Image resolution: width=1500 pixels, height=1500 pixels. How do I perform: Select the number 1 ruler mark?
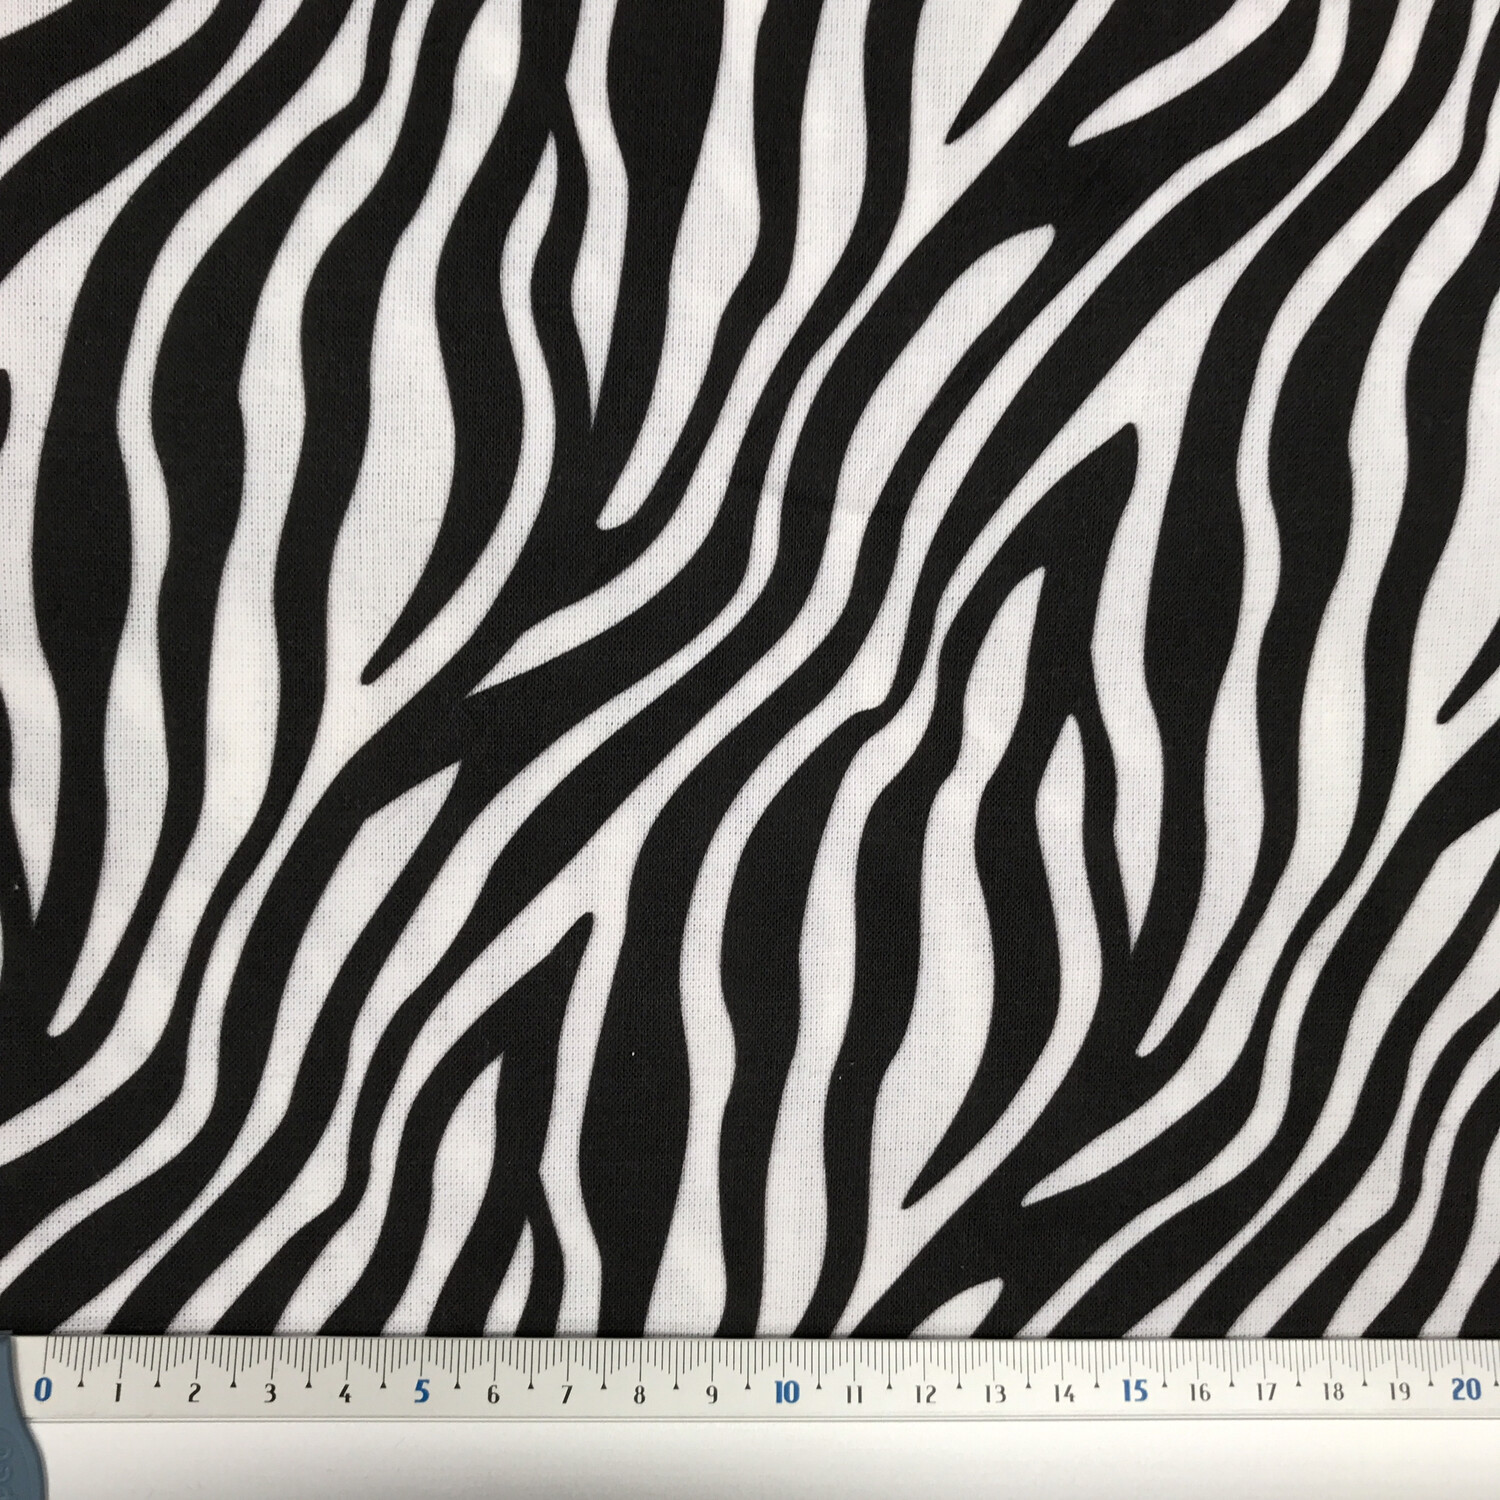(120, 1391)
